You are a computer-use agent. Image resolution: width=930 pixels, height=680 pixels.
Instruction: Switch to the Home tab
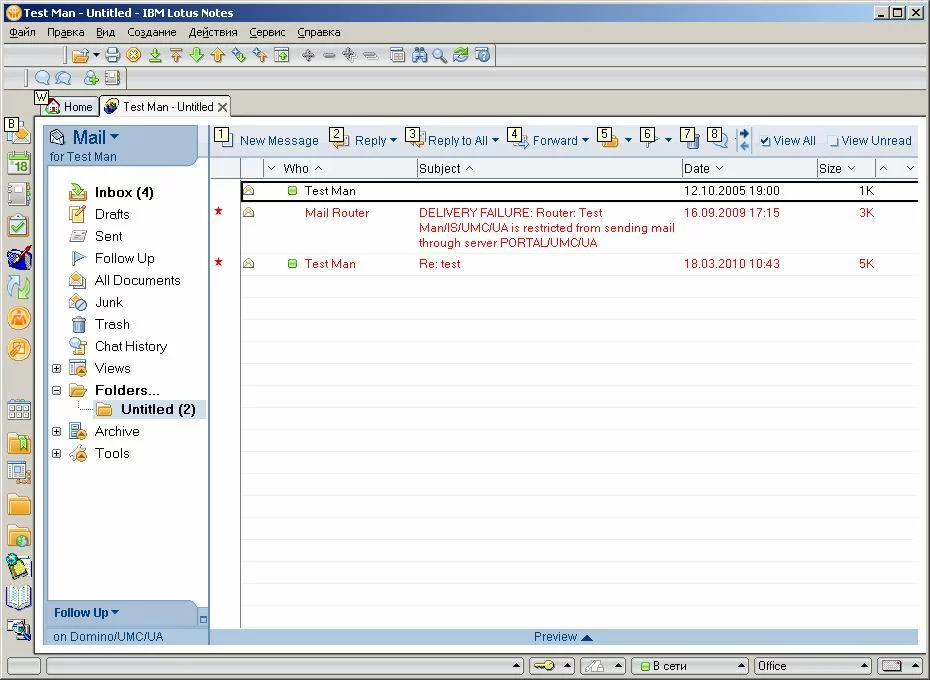click(70, 107)
